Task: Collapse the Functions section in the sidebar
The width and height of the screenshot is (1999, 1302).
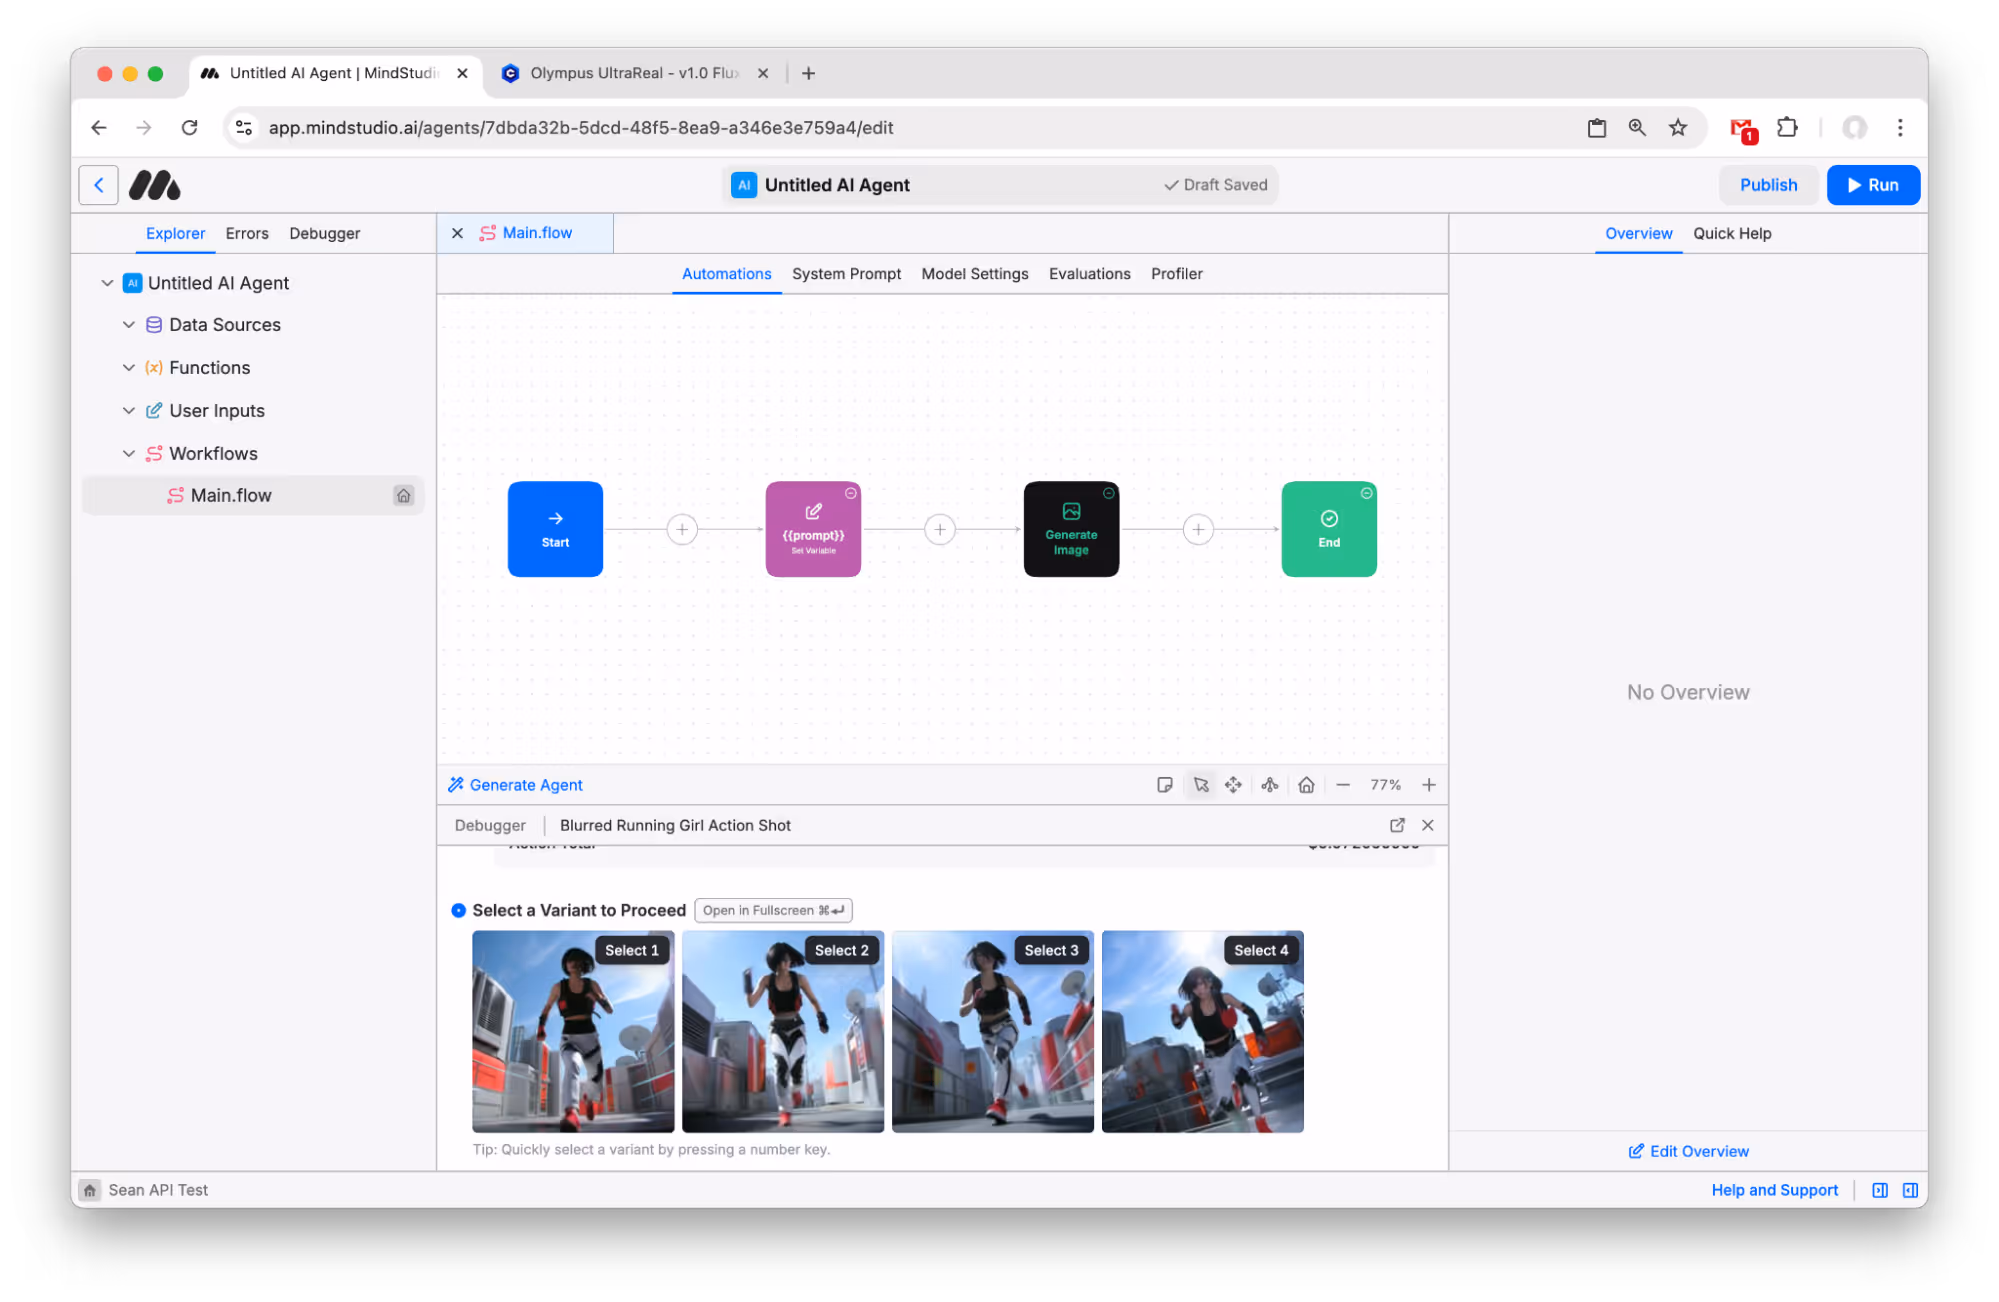Action: point(129,367)
